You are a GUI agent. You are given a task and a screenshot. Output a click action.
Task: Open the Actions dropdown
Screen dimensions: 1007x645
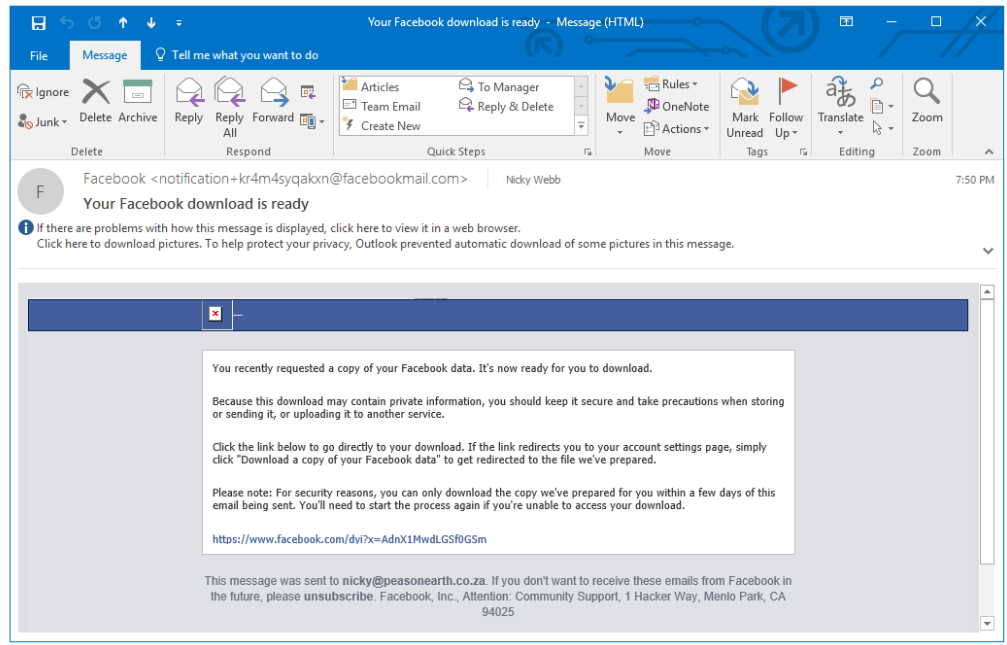pyautogui.click(x=677, y=128)
